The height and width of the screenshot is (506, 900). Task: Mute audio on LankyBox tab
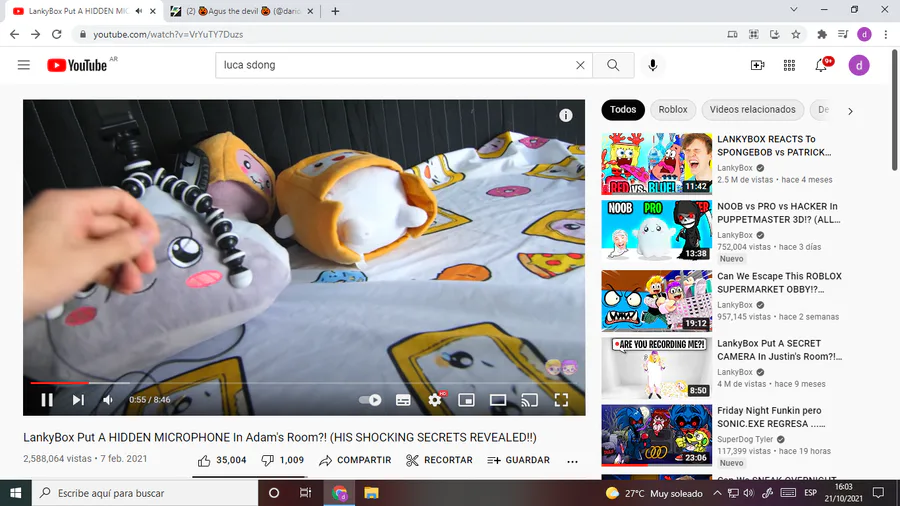tap(139, 11)
